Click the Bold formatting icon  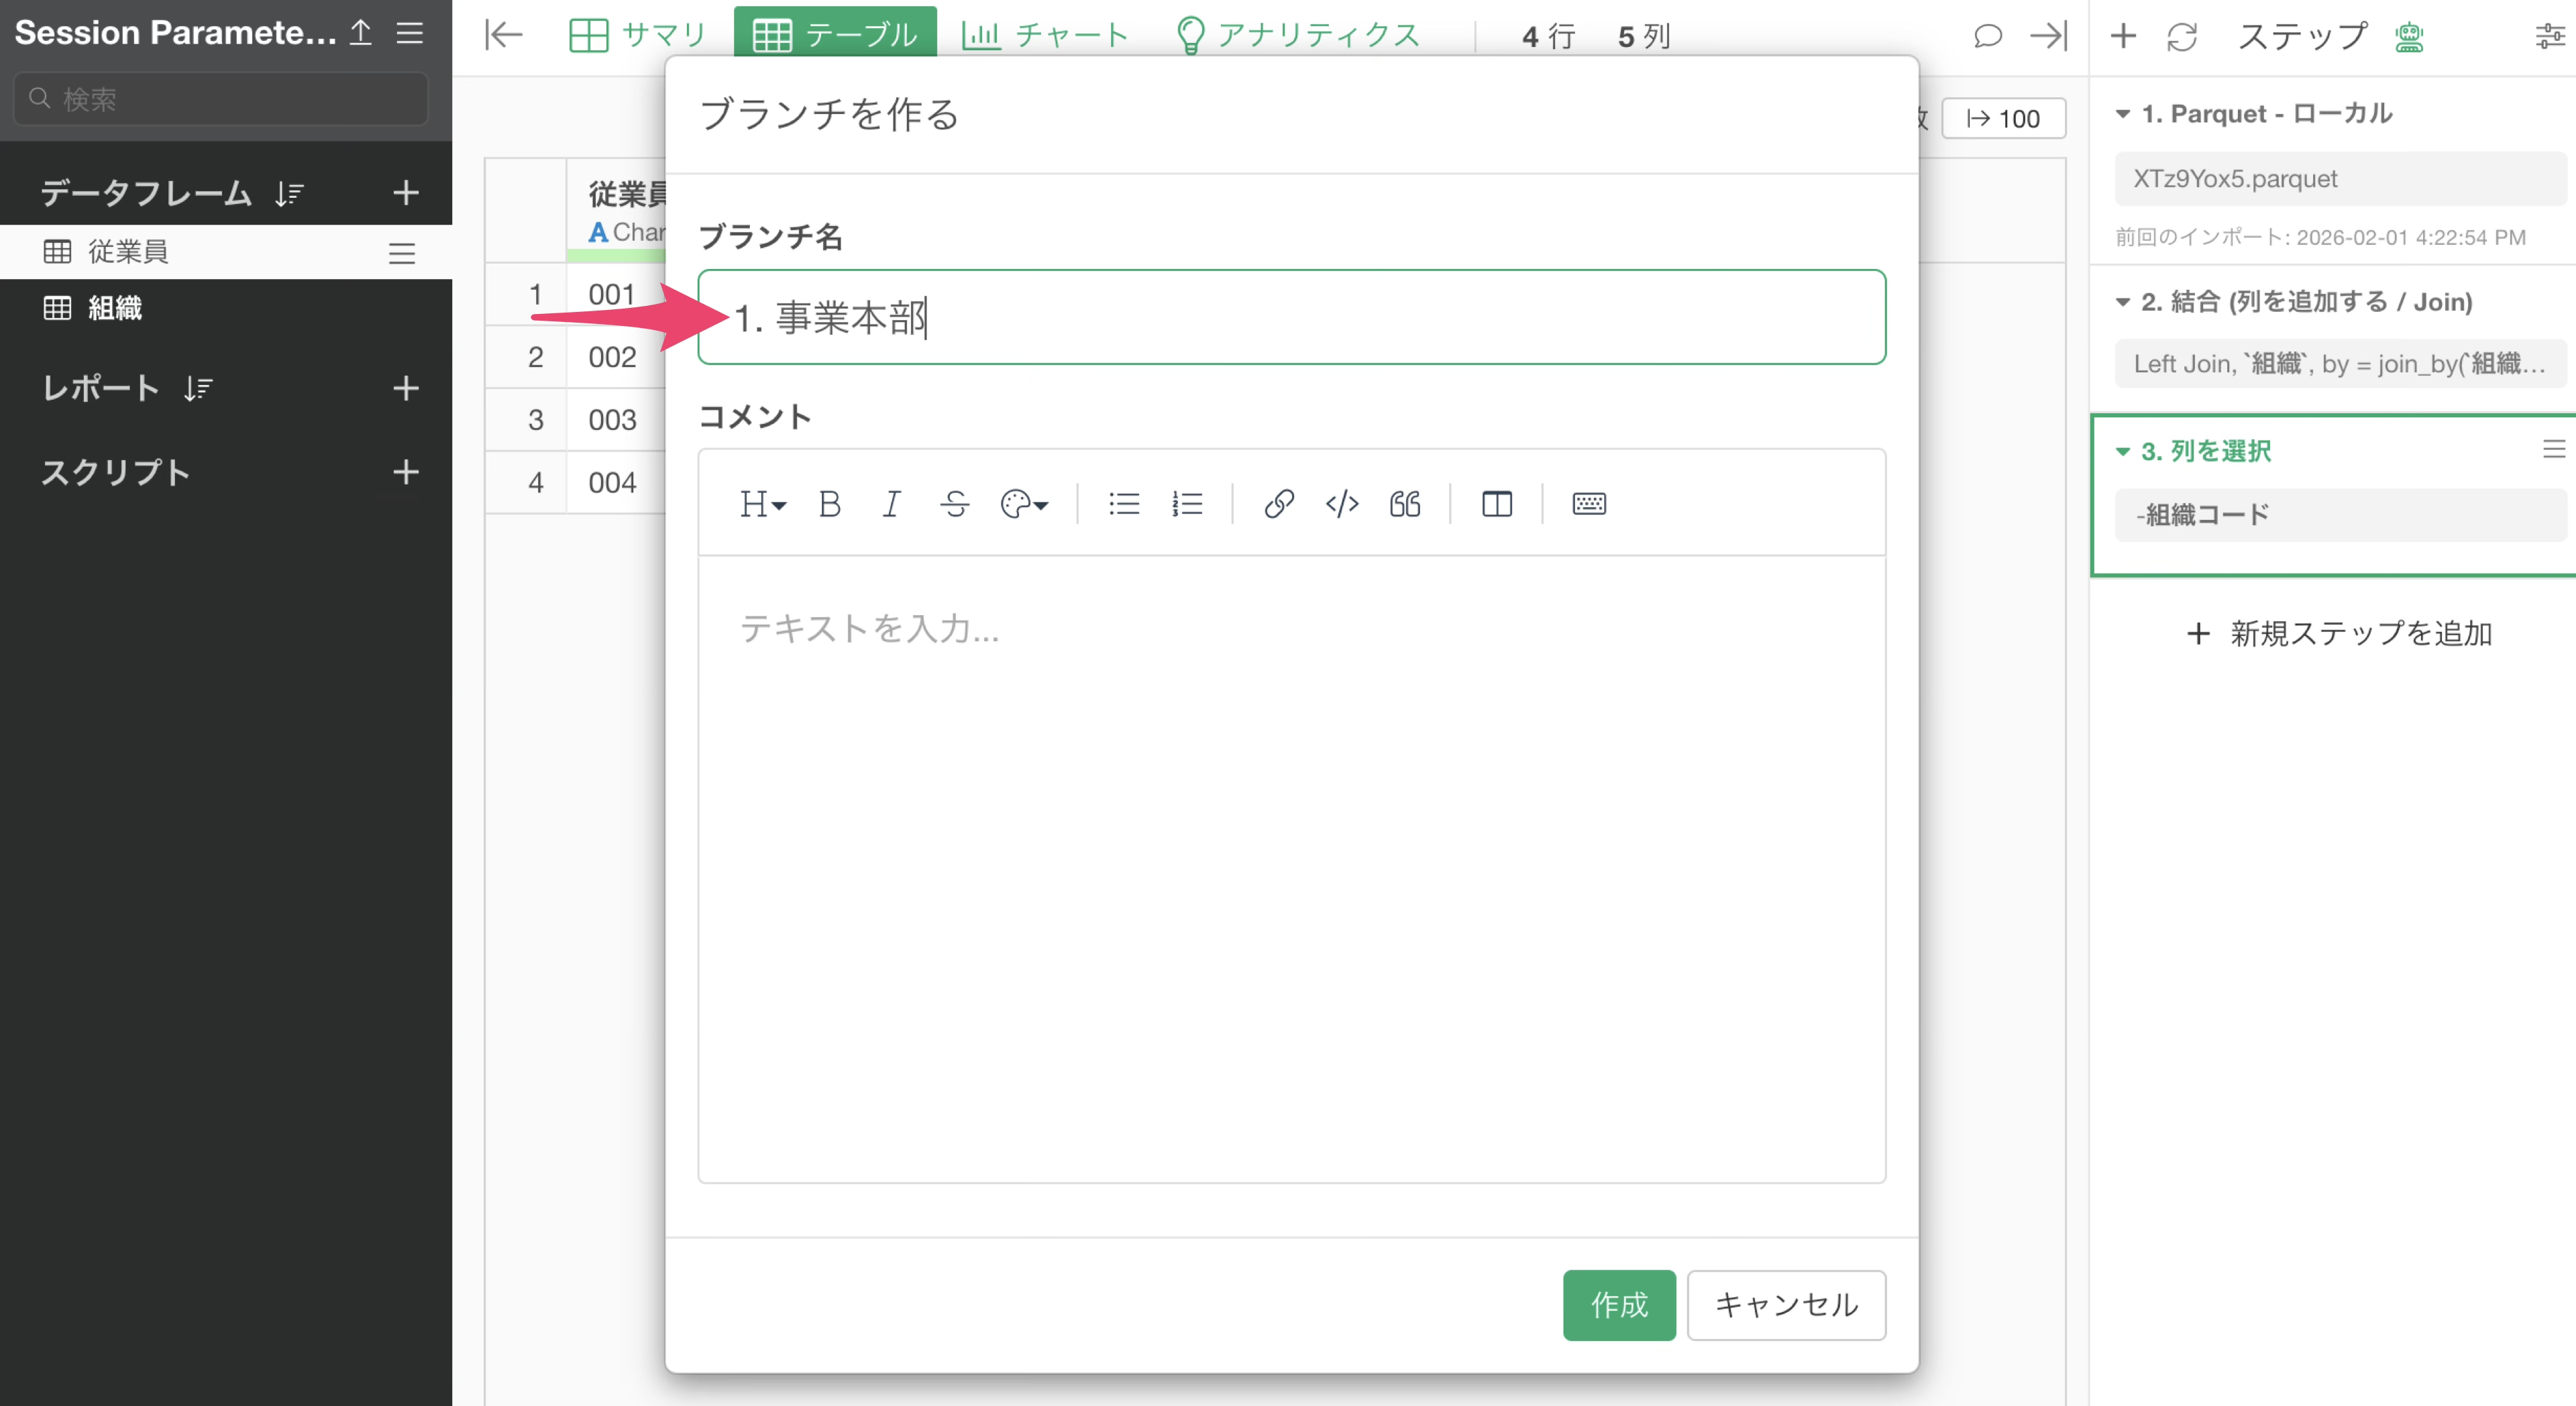click(x=829, y=504)
